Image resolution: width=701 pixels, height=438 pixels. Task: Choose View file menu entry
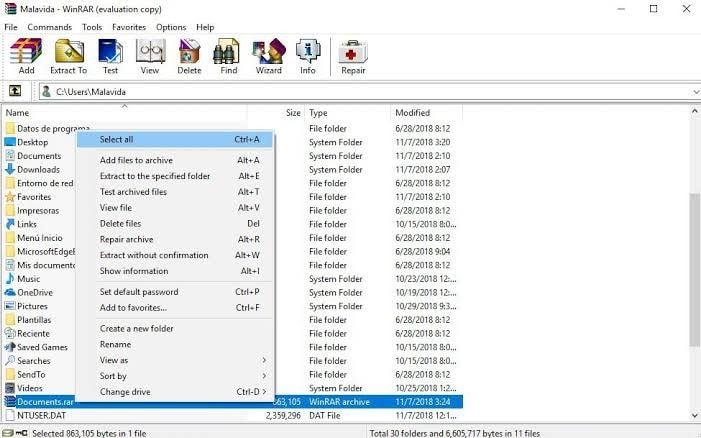pos(175,208)
